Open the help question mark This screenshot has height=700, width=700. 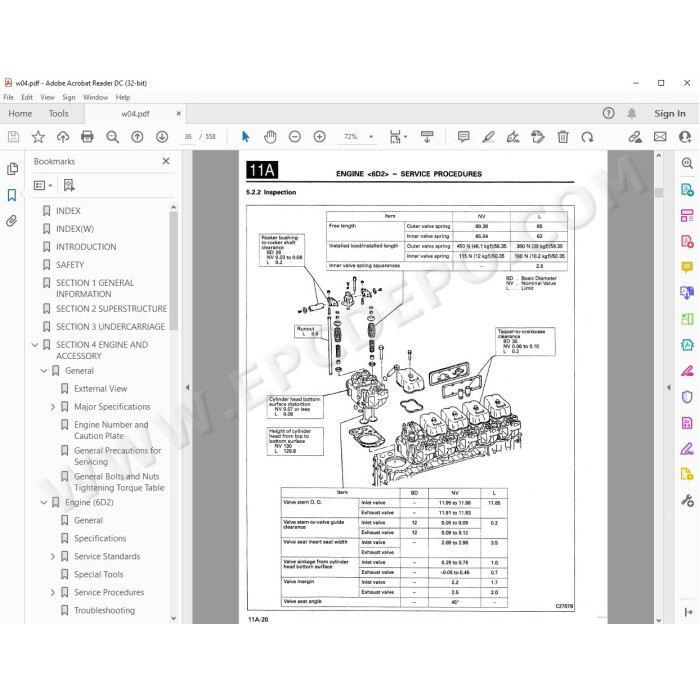tap(608, 113)
